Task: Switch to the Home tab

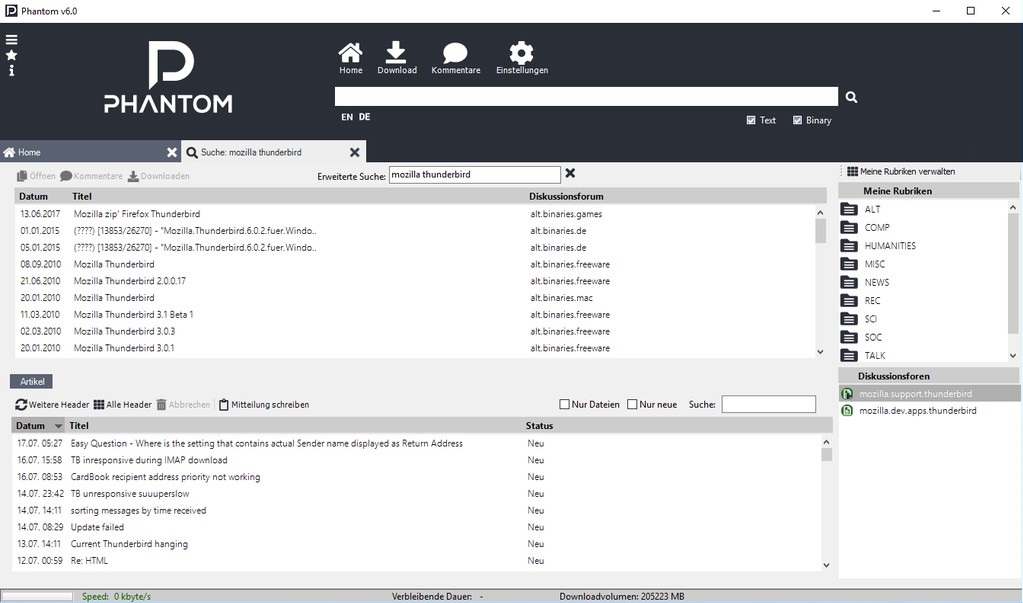Action: pos(30,152)
